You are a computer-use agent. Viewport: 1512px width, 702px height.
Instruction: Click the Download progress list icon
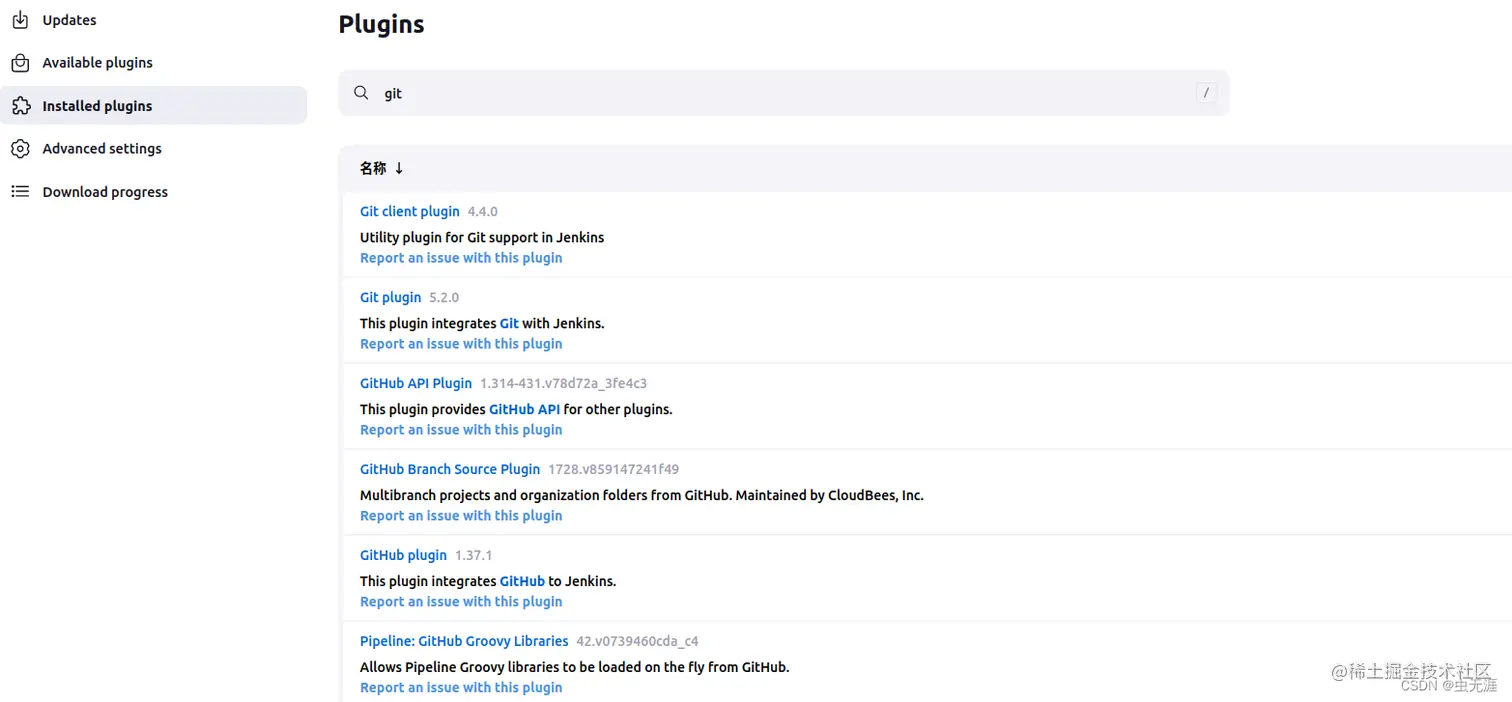pos(20,191)
